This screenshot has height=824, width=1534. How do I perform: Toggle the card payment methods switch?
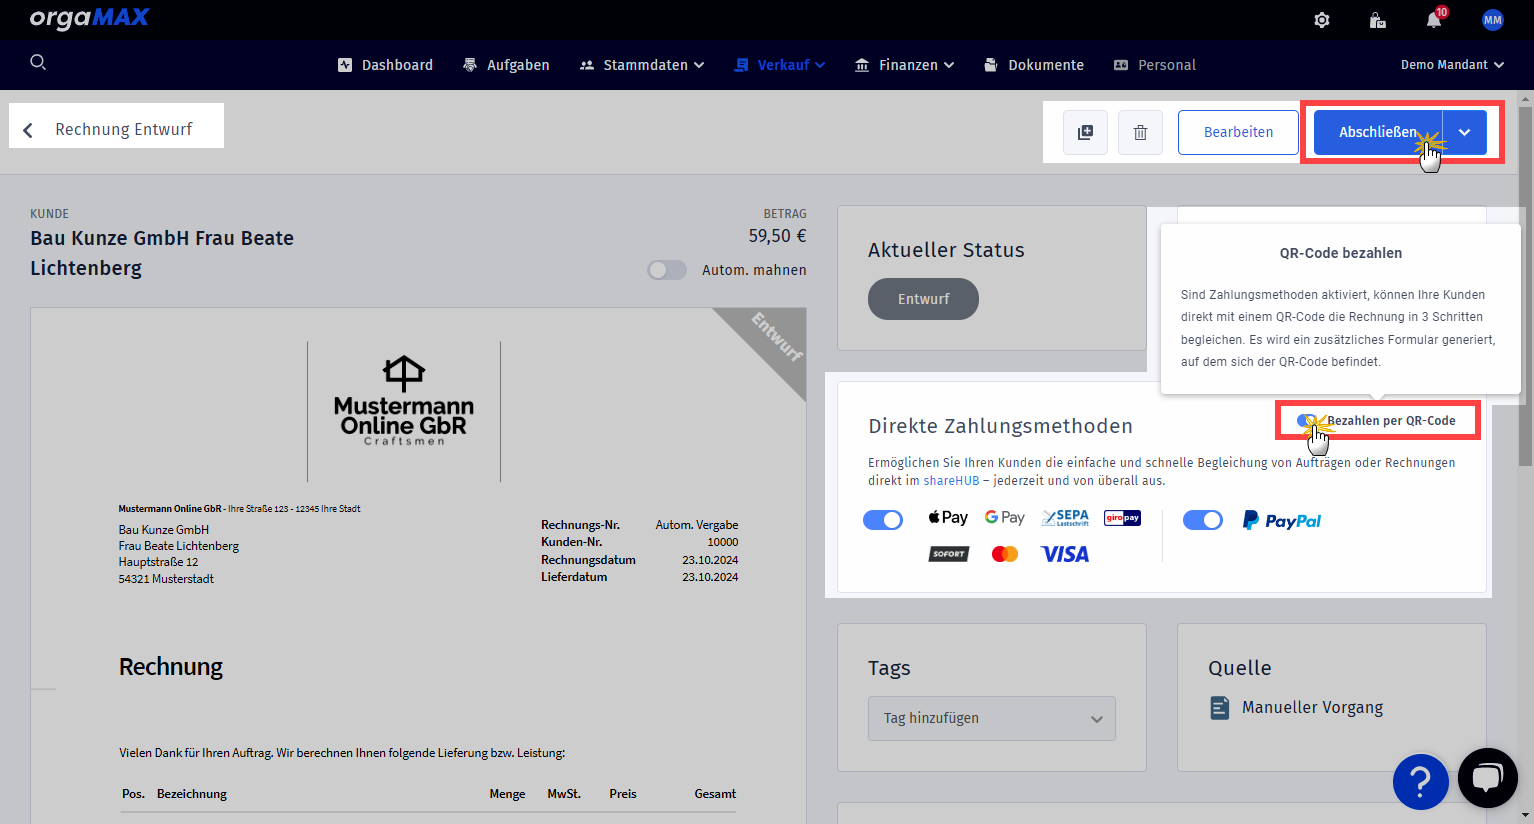(883, 520)
